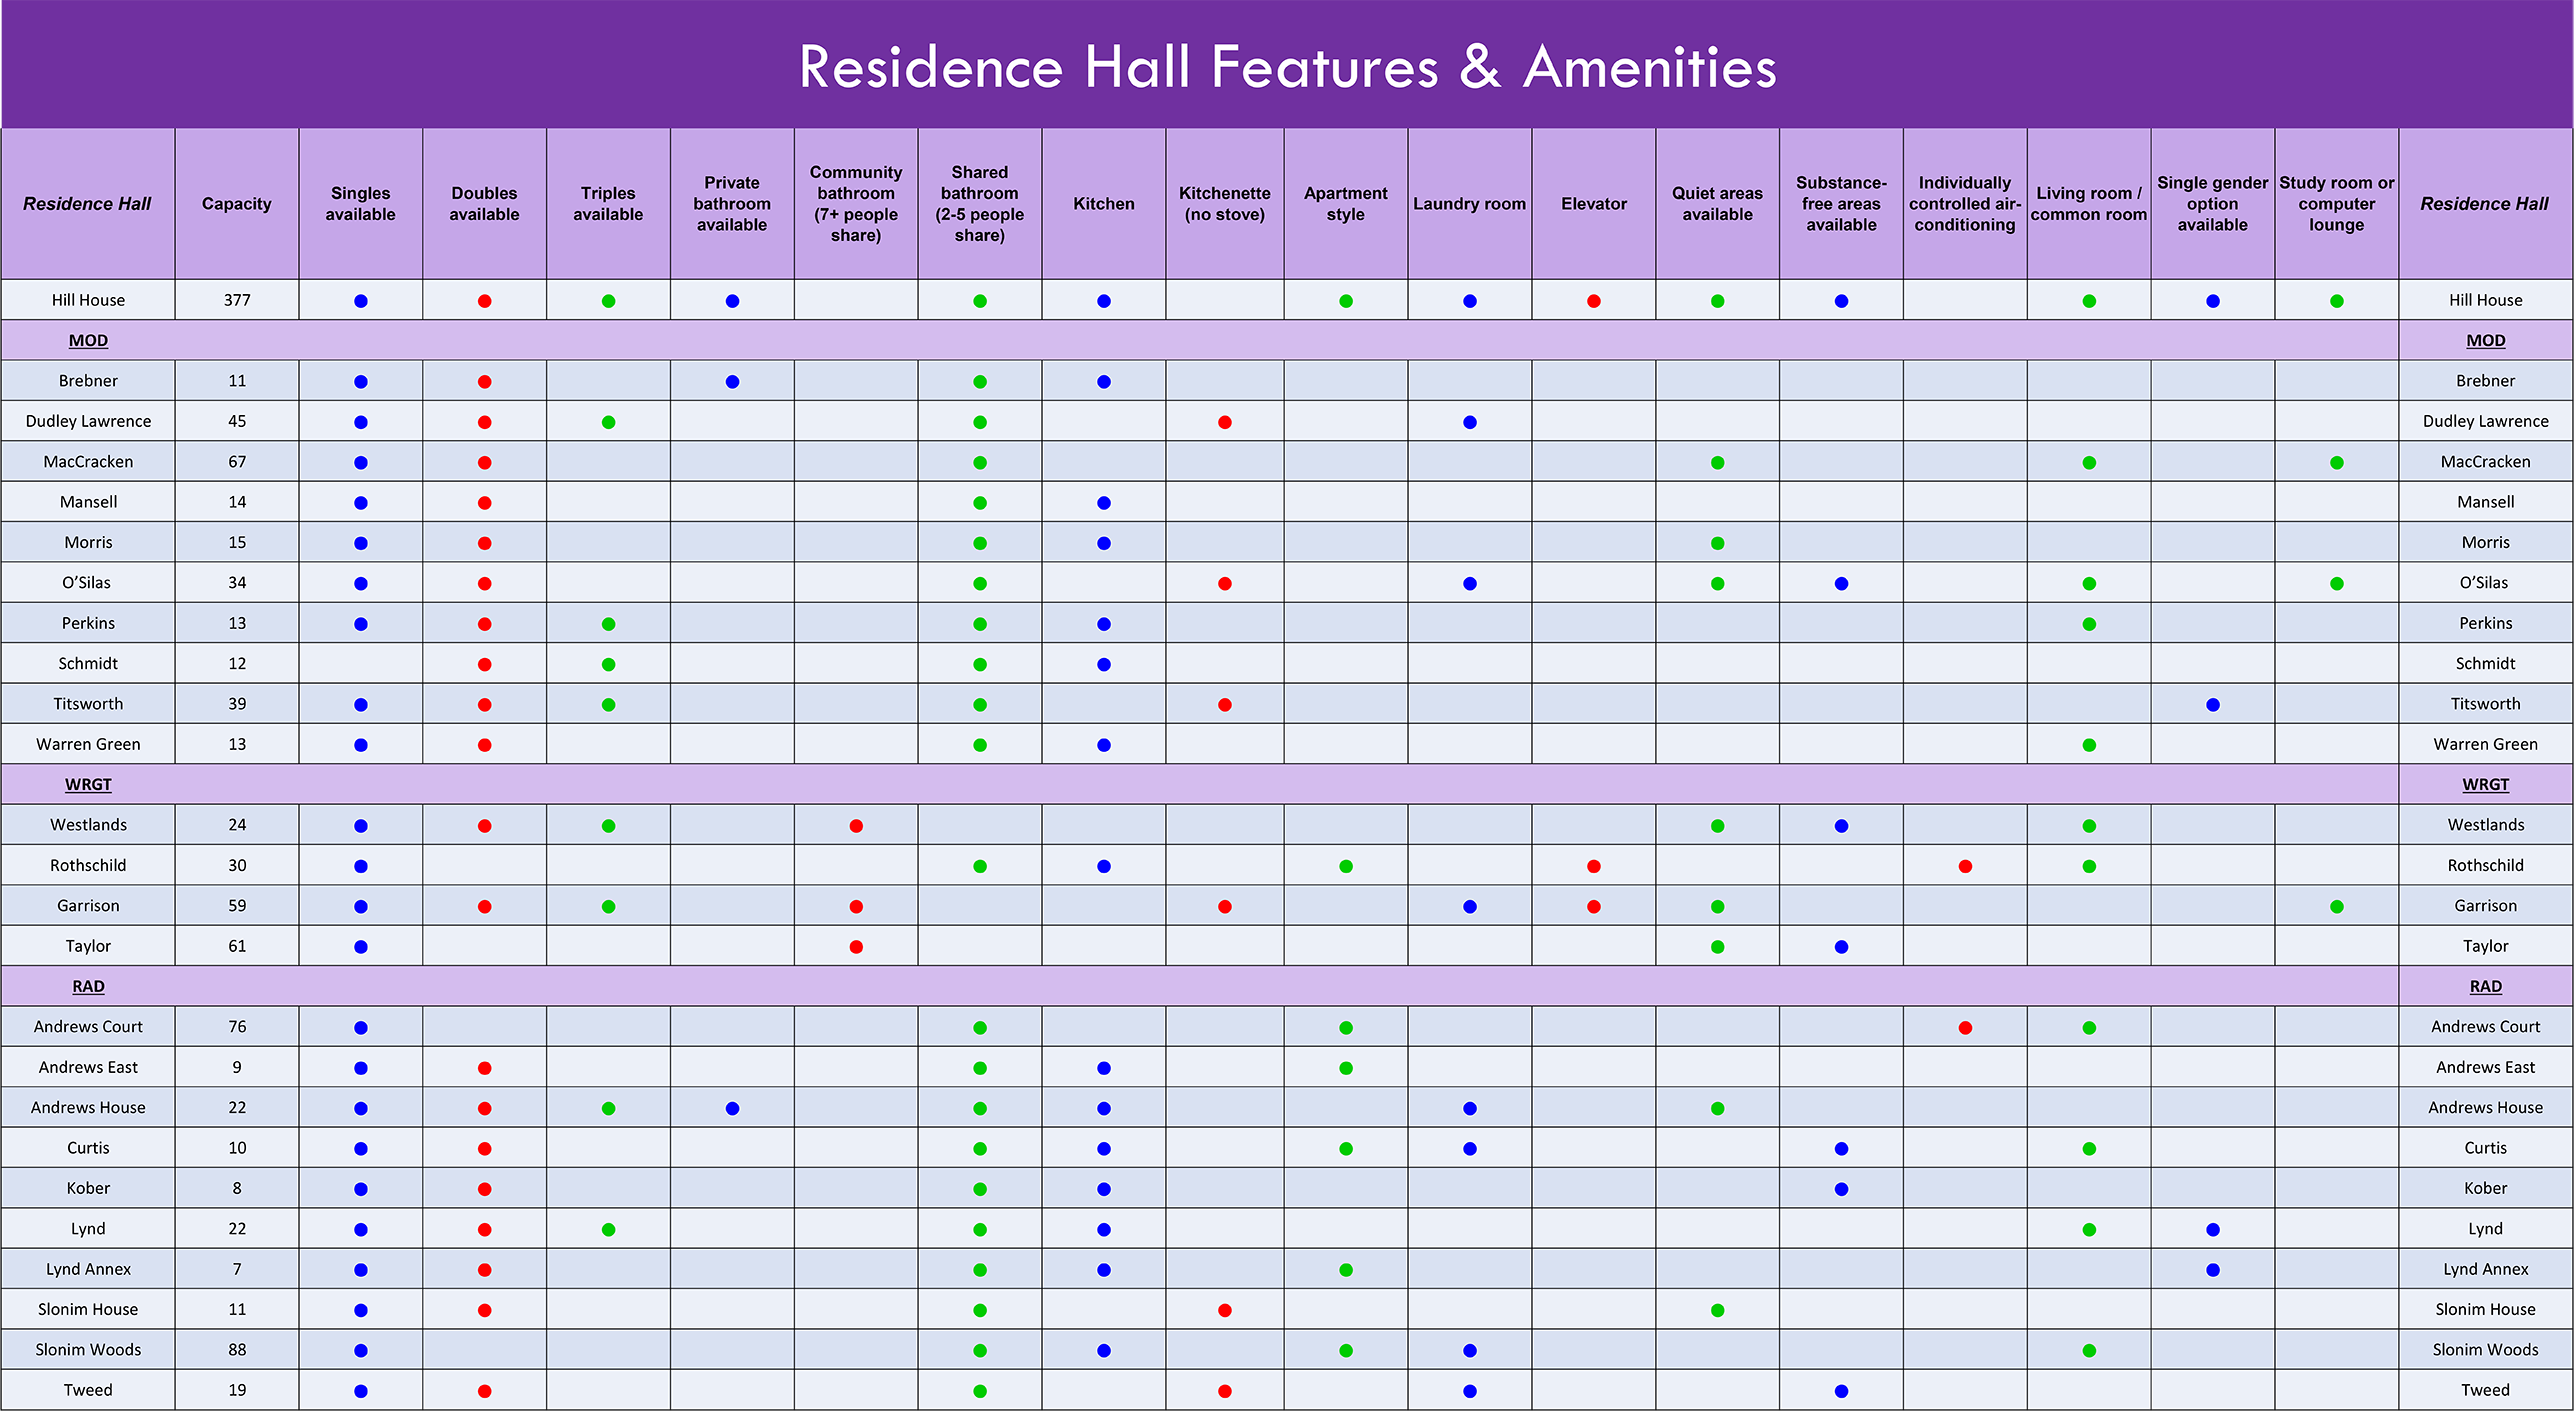
Task: Click the Hill House row label
Action: 88,299
